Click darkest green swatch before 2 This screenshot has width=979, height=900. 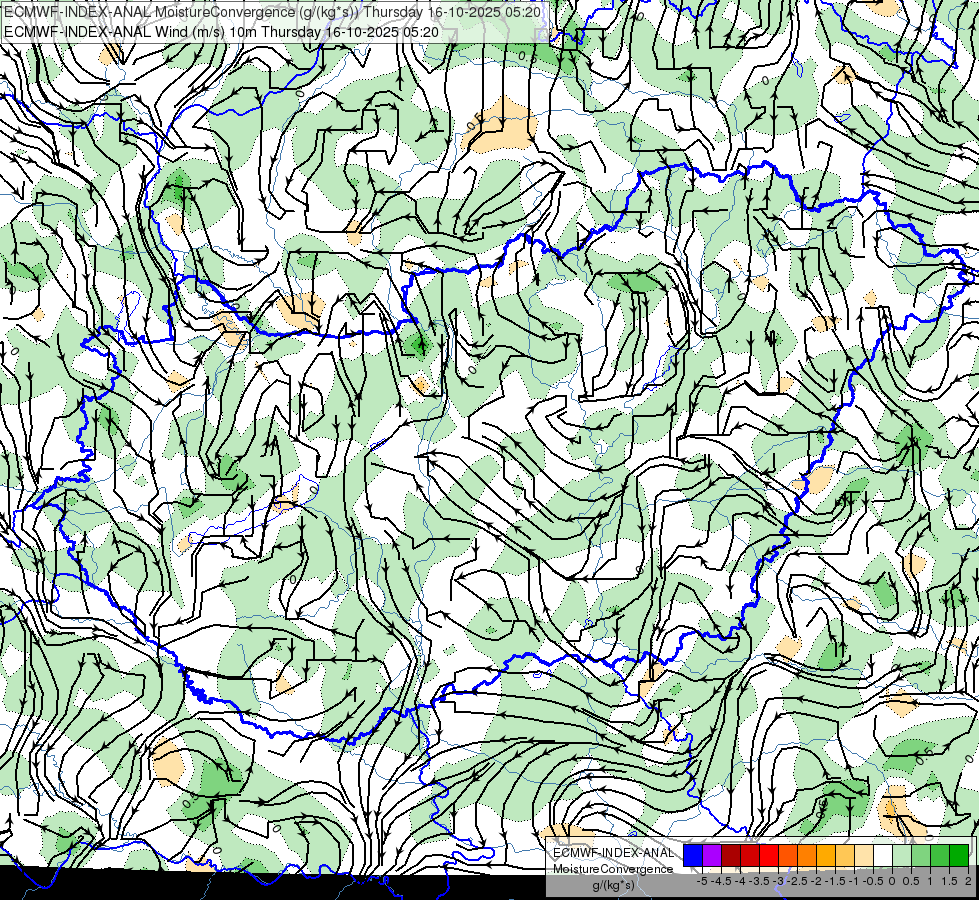click(959, 855)
